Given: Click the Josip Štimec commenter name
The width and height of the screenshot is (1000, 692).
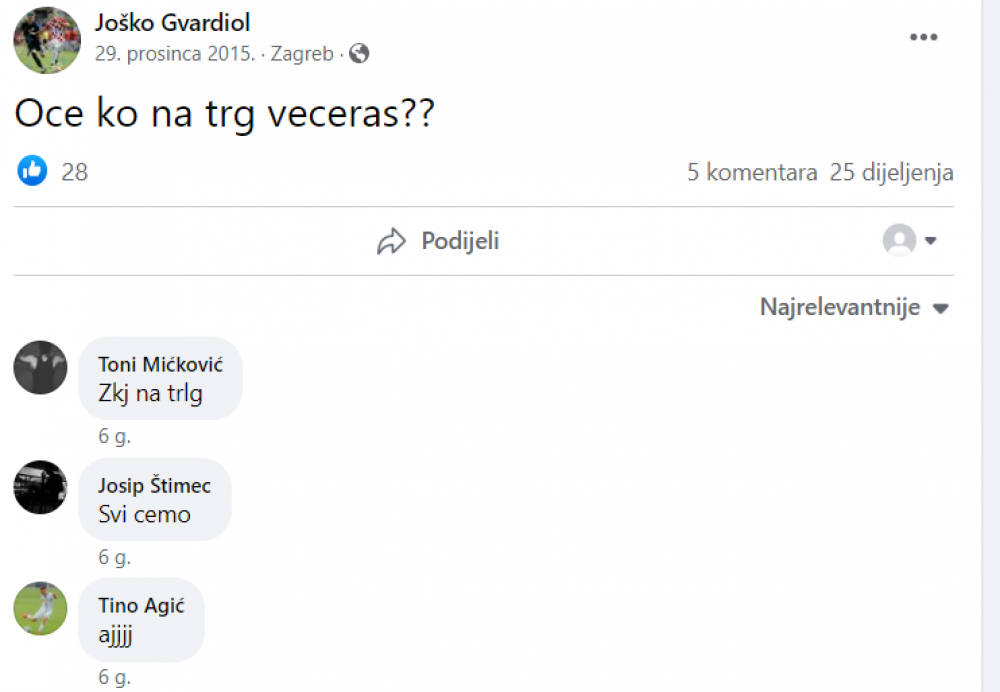Looking at the screenshot, I should click(154, 485).
